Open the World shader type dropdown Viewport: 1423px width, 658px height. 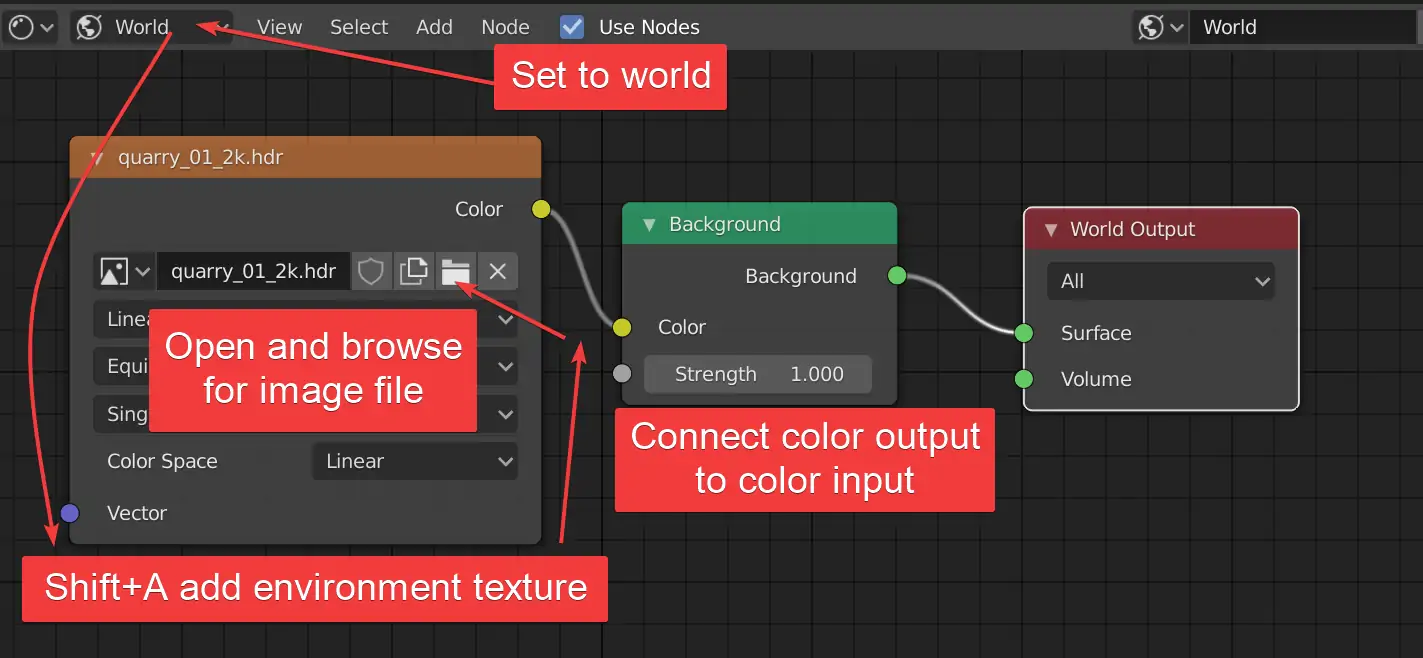(151, 27)
